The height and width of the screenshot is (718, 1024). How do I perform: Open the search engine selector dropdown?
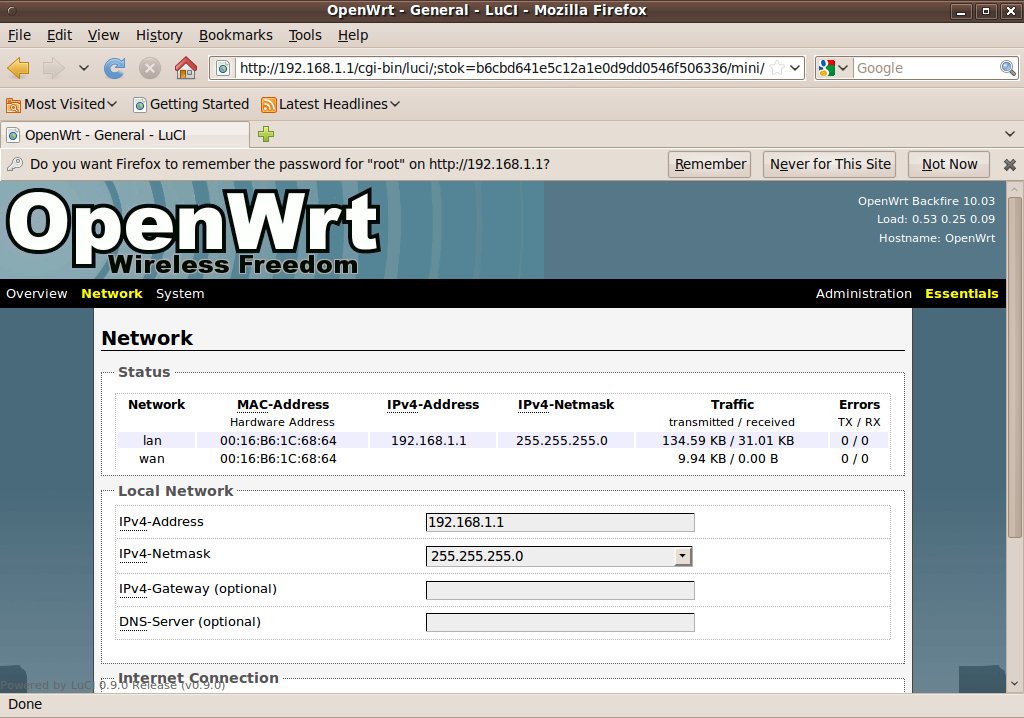pyautogui.click(x=833, y=68)
